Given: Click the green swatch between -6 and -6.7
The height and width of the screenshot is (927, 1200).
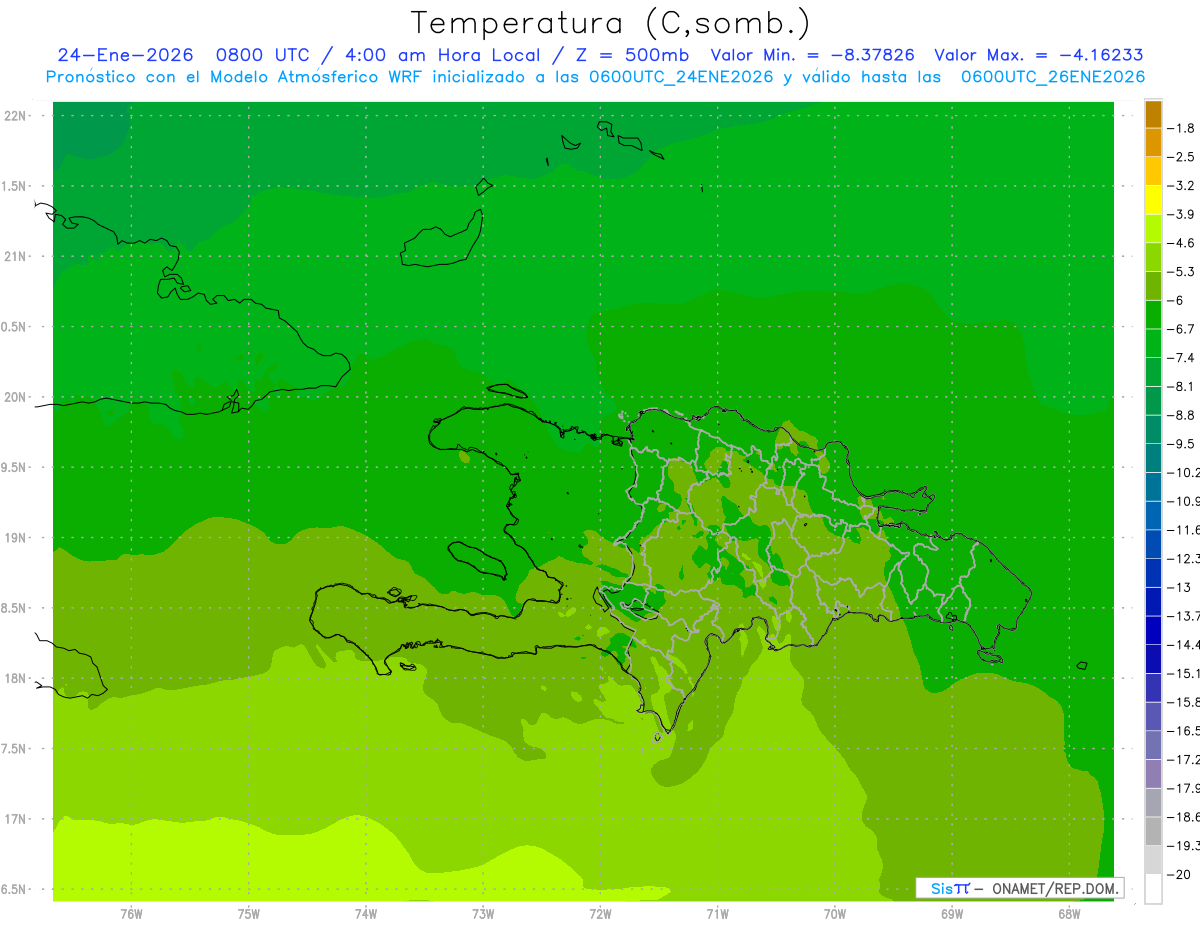Looking at the screenshot, I should tap(1154, 315).
